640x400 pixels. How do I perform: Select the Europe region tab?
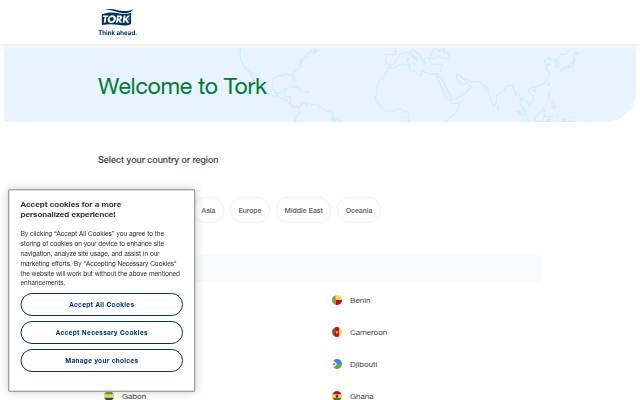coord(250,211)
